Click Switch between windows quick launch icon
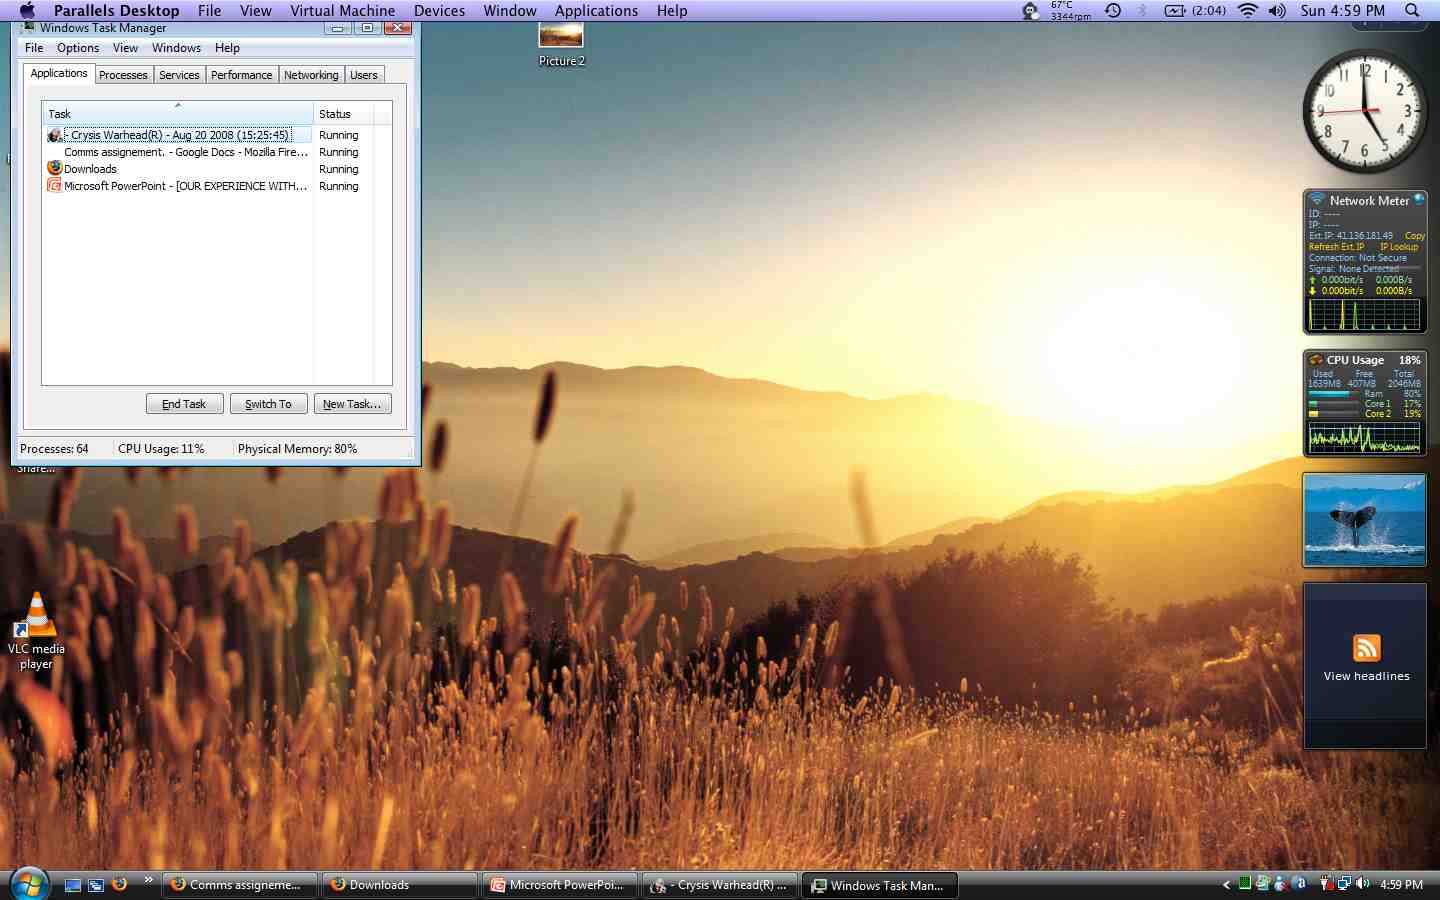1440x900 pixels. (96, 885)
